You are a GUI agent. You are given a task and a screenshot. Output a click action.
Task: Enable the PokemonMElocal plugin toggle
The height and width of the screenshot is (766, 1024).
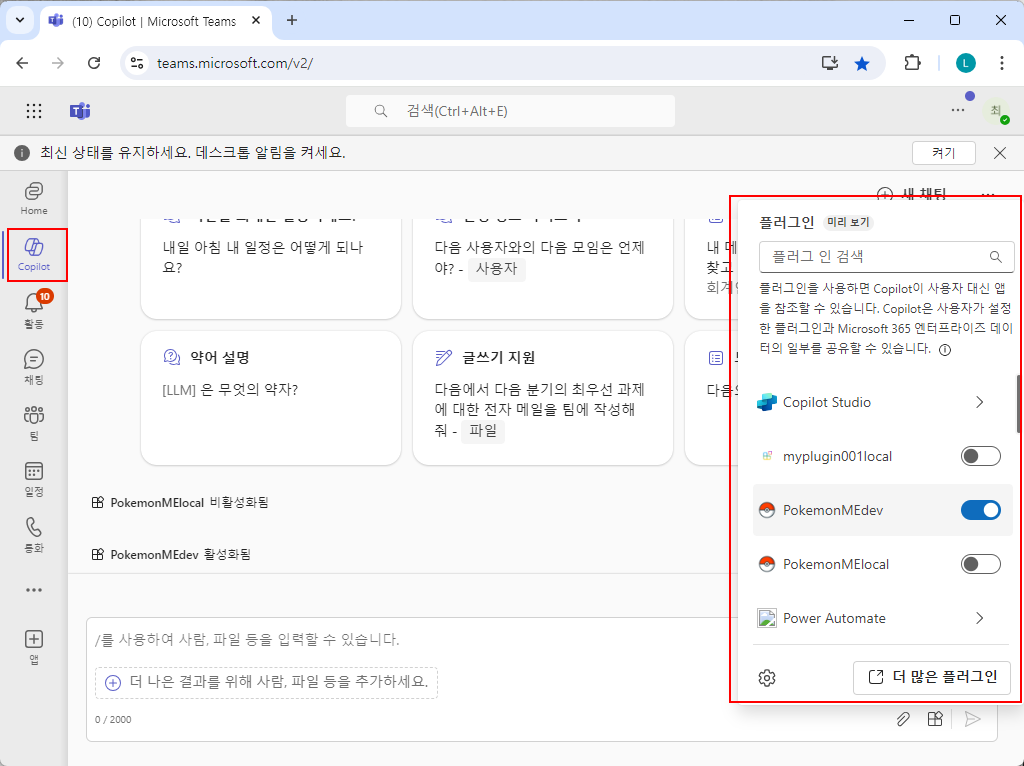tap(981, 564)
